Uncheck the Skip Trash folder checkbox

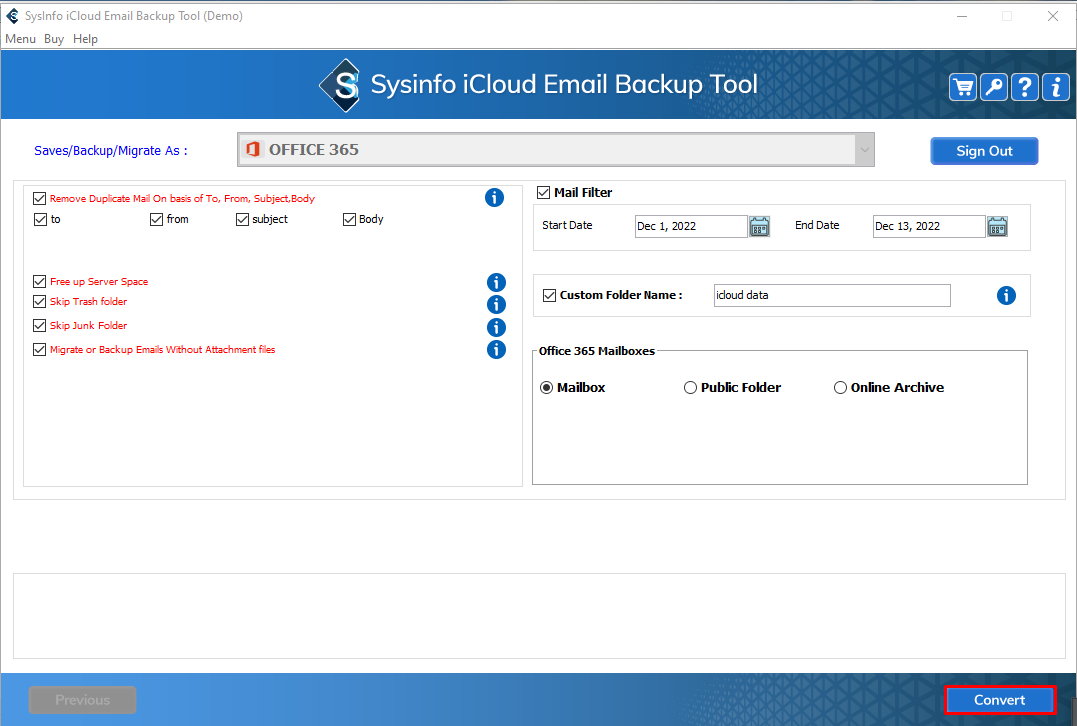coord(40,302)
